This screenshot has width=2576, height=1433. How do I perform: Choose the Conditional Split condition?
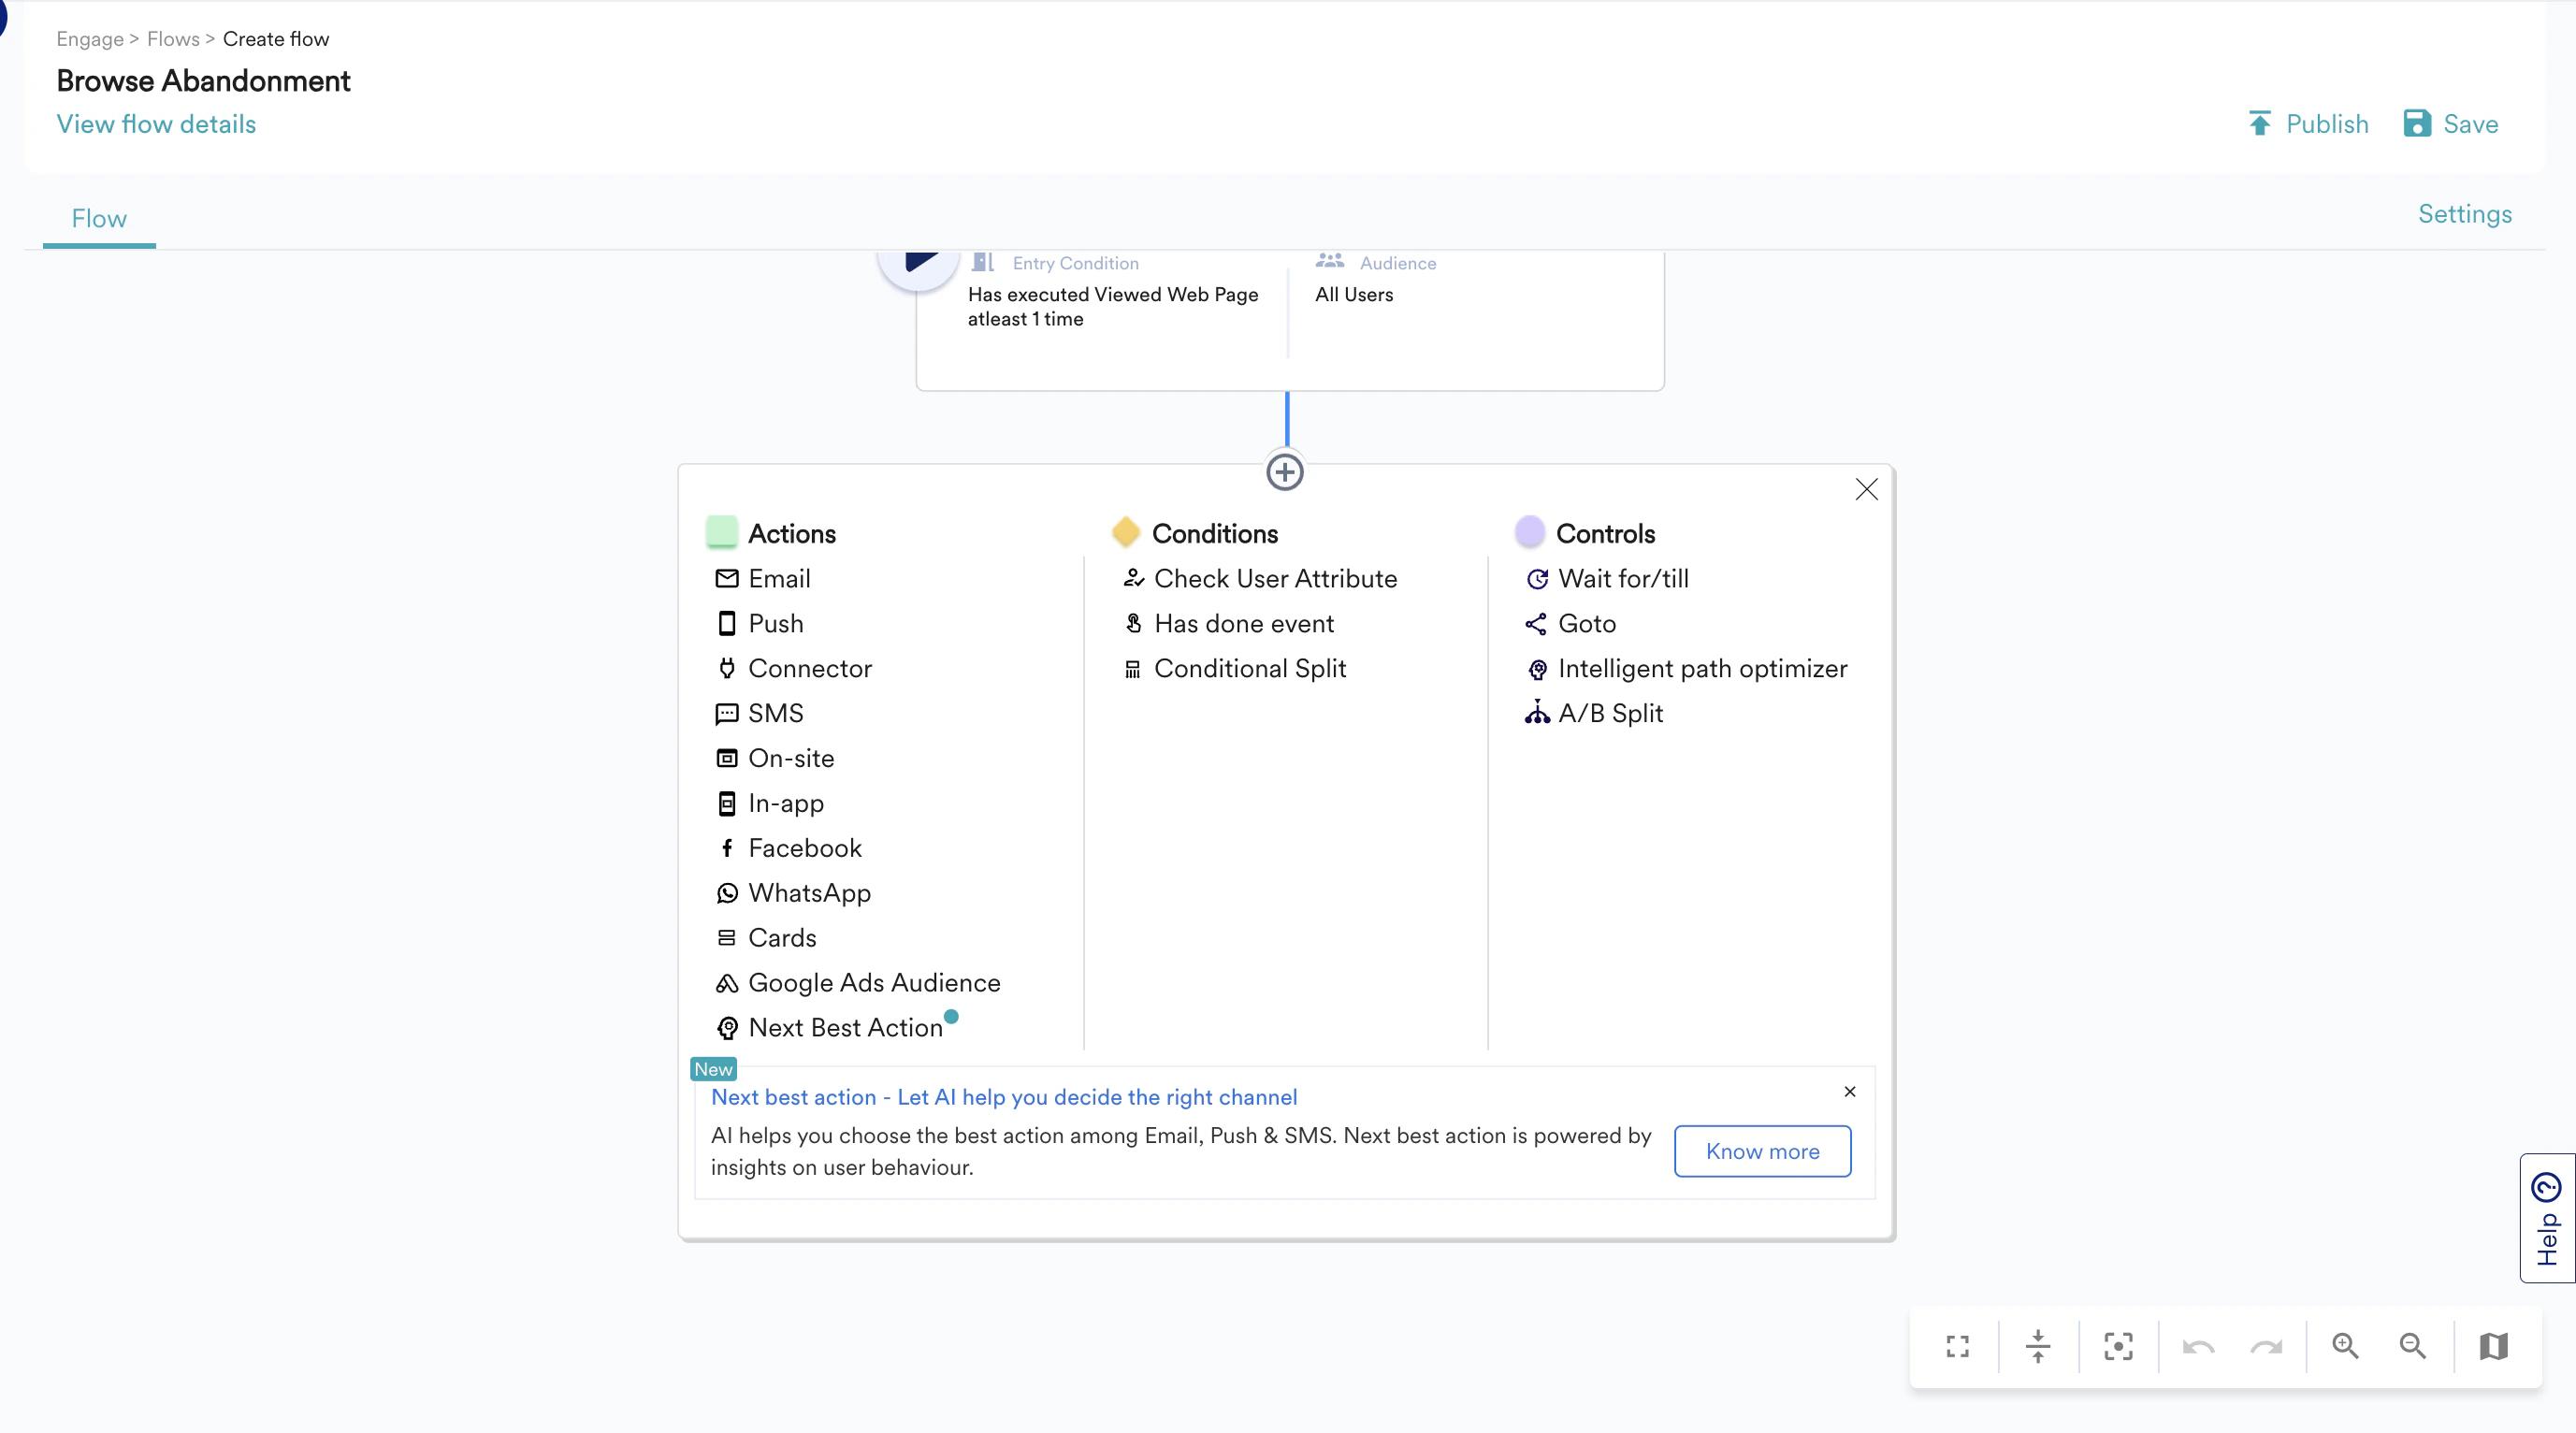pyautogui.click(x=1249, y=668)
